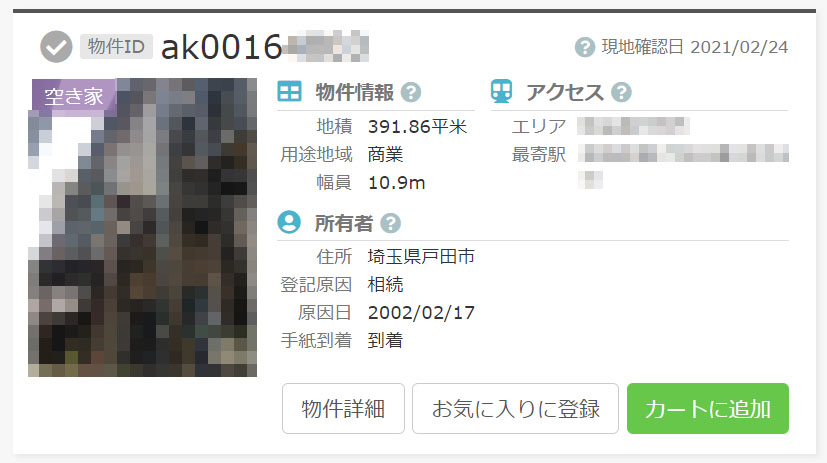Toggle the gray checkmark circle beside 物件ID
This screenshot has height=463, width=827.
pos(56,47)
